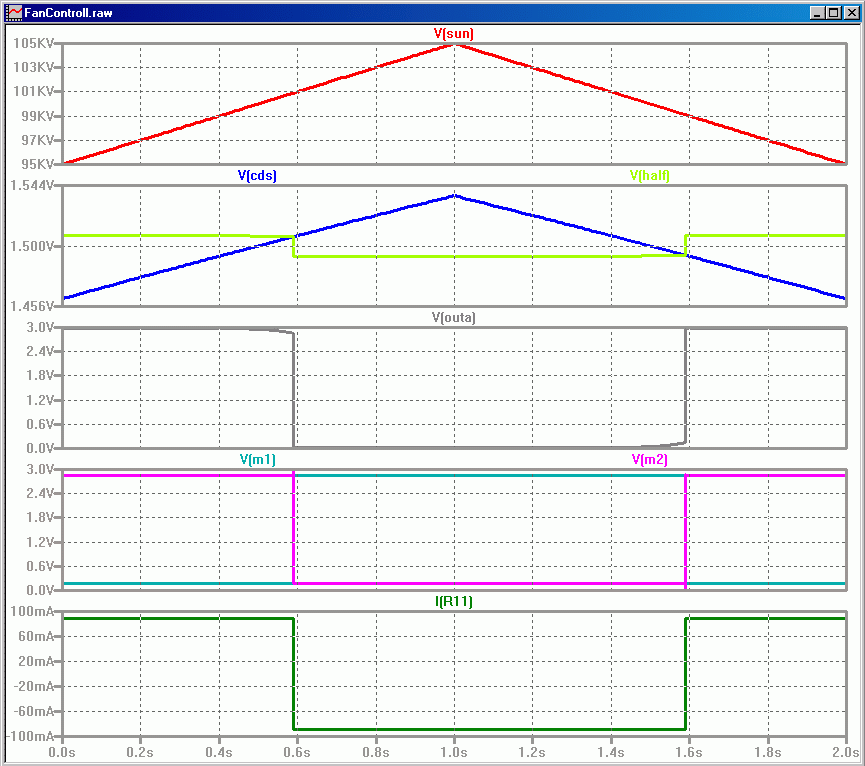Select the I(R11) trace label

click(x=453, y=601)
